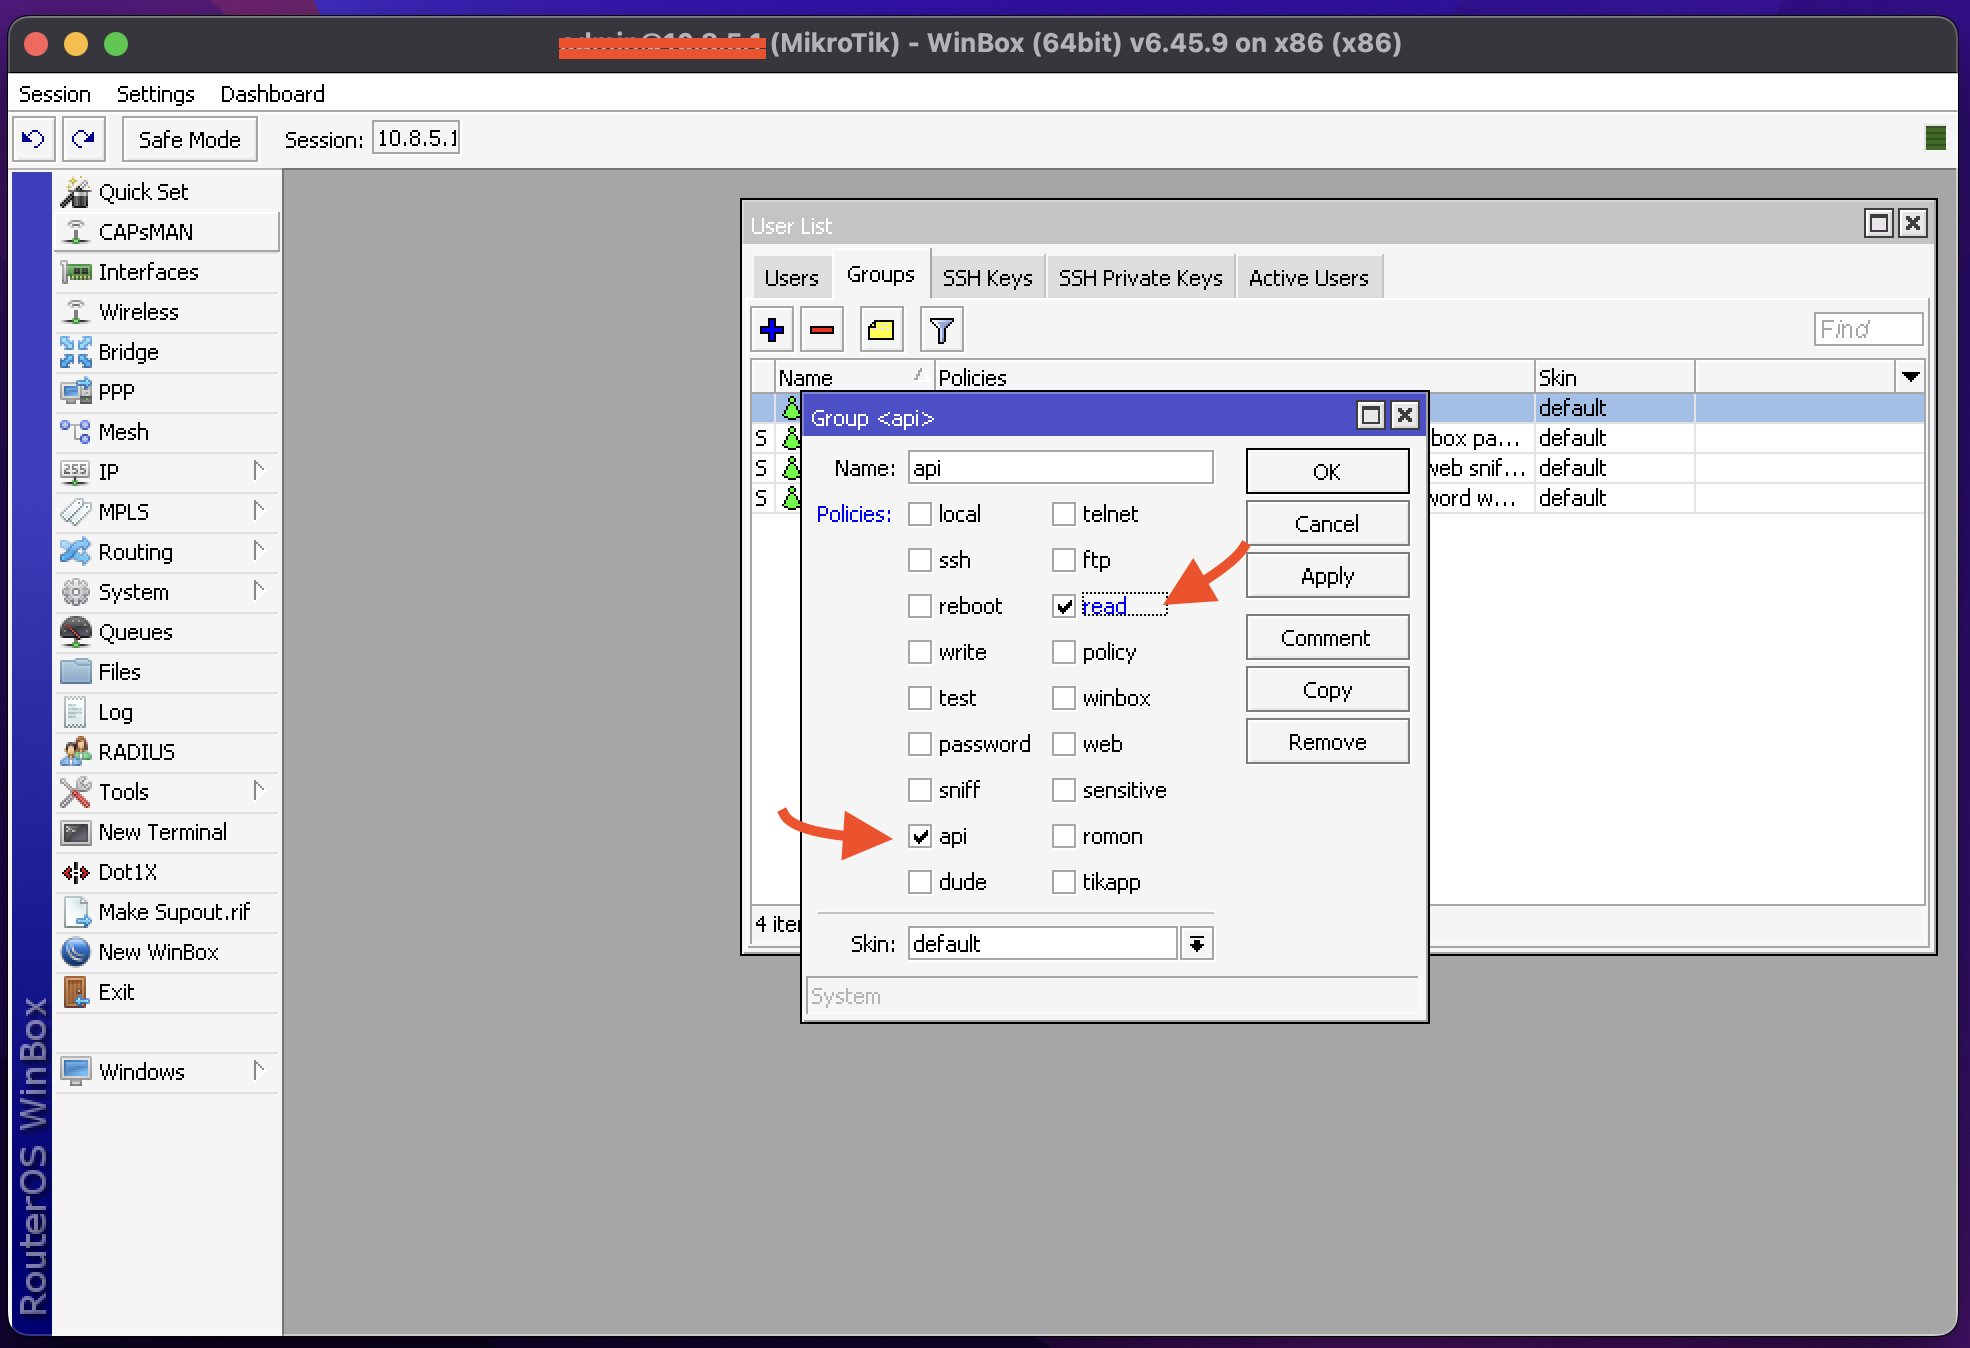Enable the api policy checkbox
Screen dimensions: 1970x1348
pyautogui.click(x=921, y=836)
